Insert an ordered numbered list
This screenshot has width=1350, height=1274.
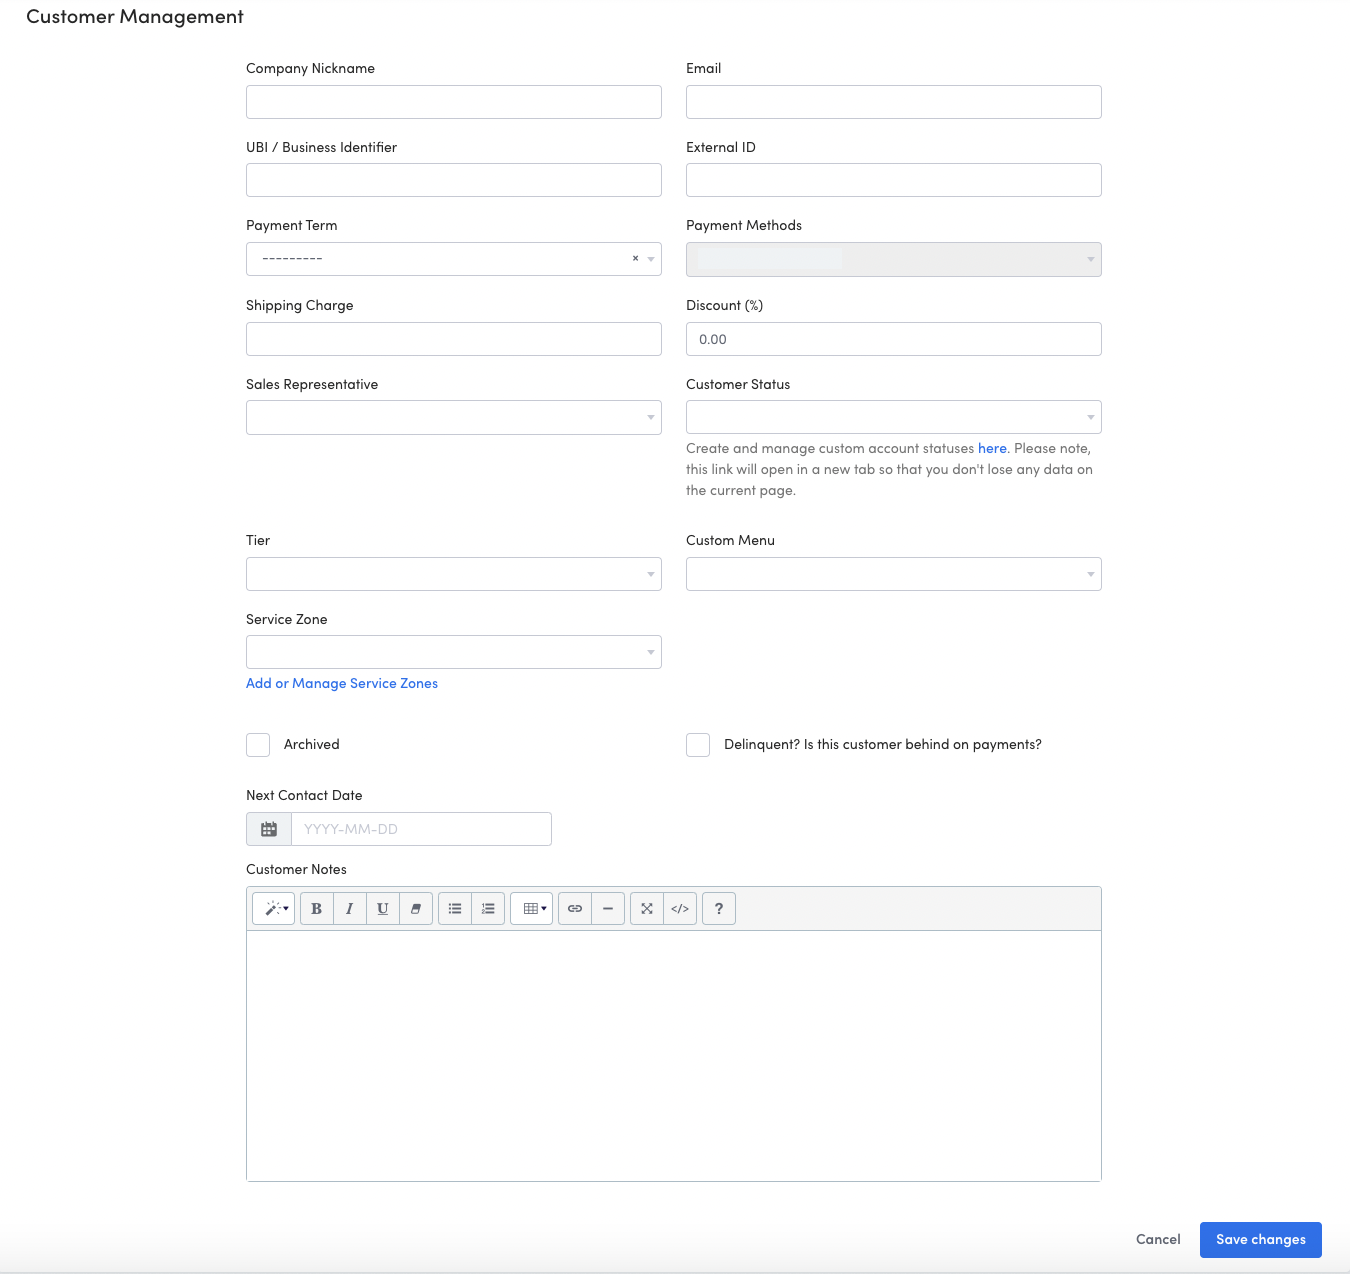coord(488,908)
